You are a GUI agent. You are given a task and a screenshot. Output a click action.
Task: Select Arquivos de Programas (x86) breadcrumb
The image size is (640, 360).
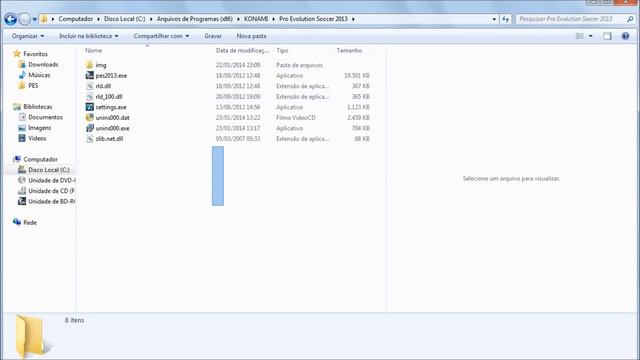195,19
